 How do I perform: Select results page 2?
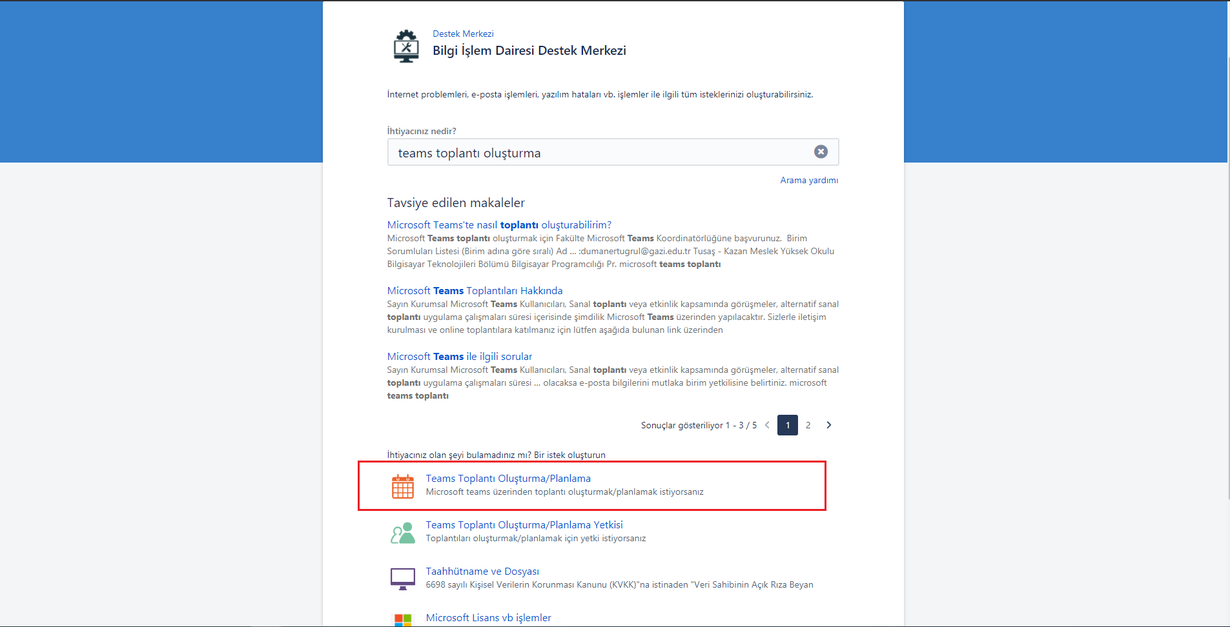coord(808,425)
